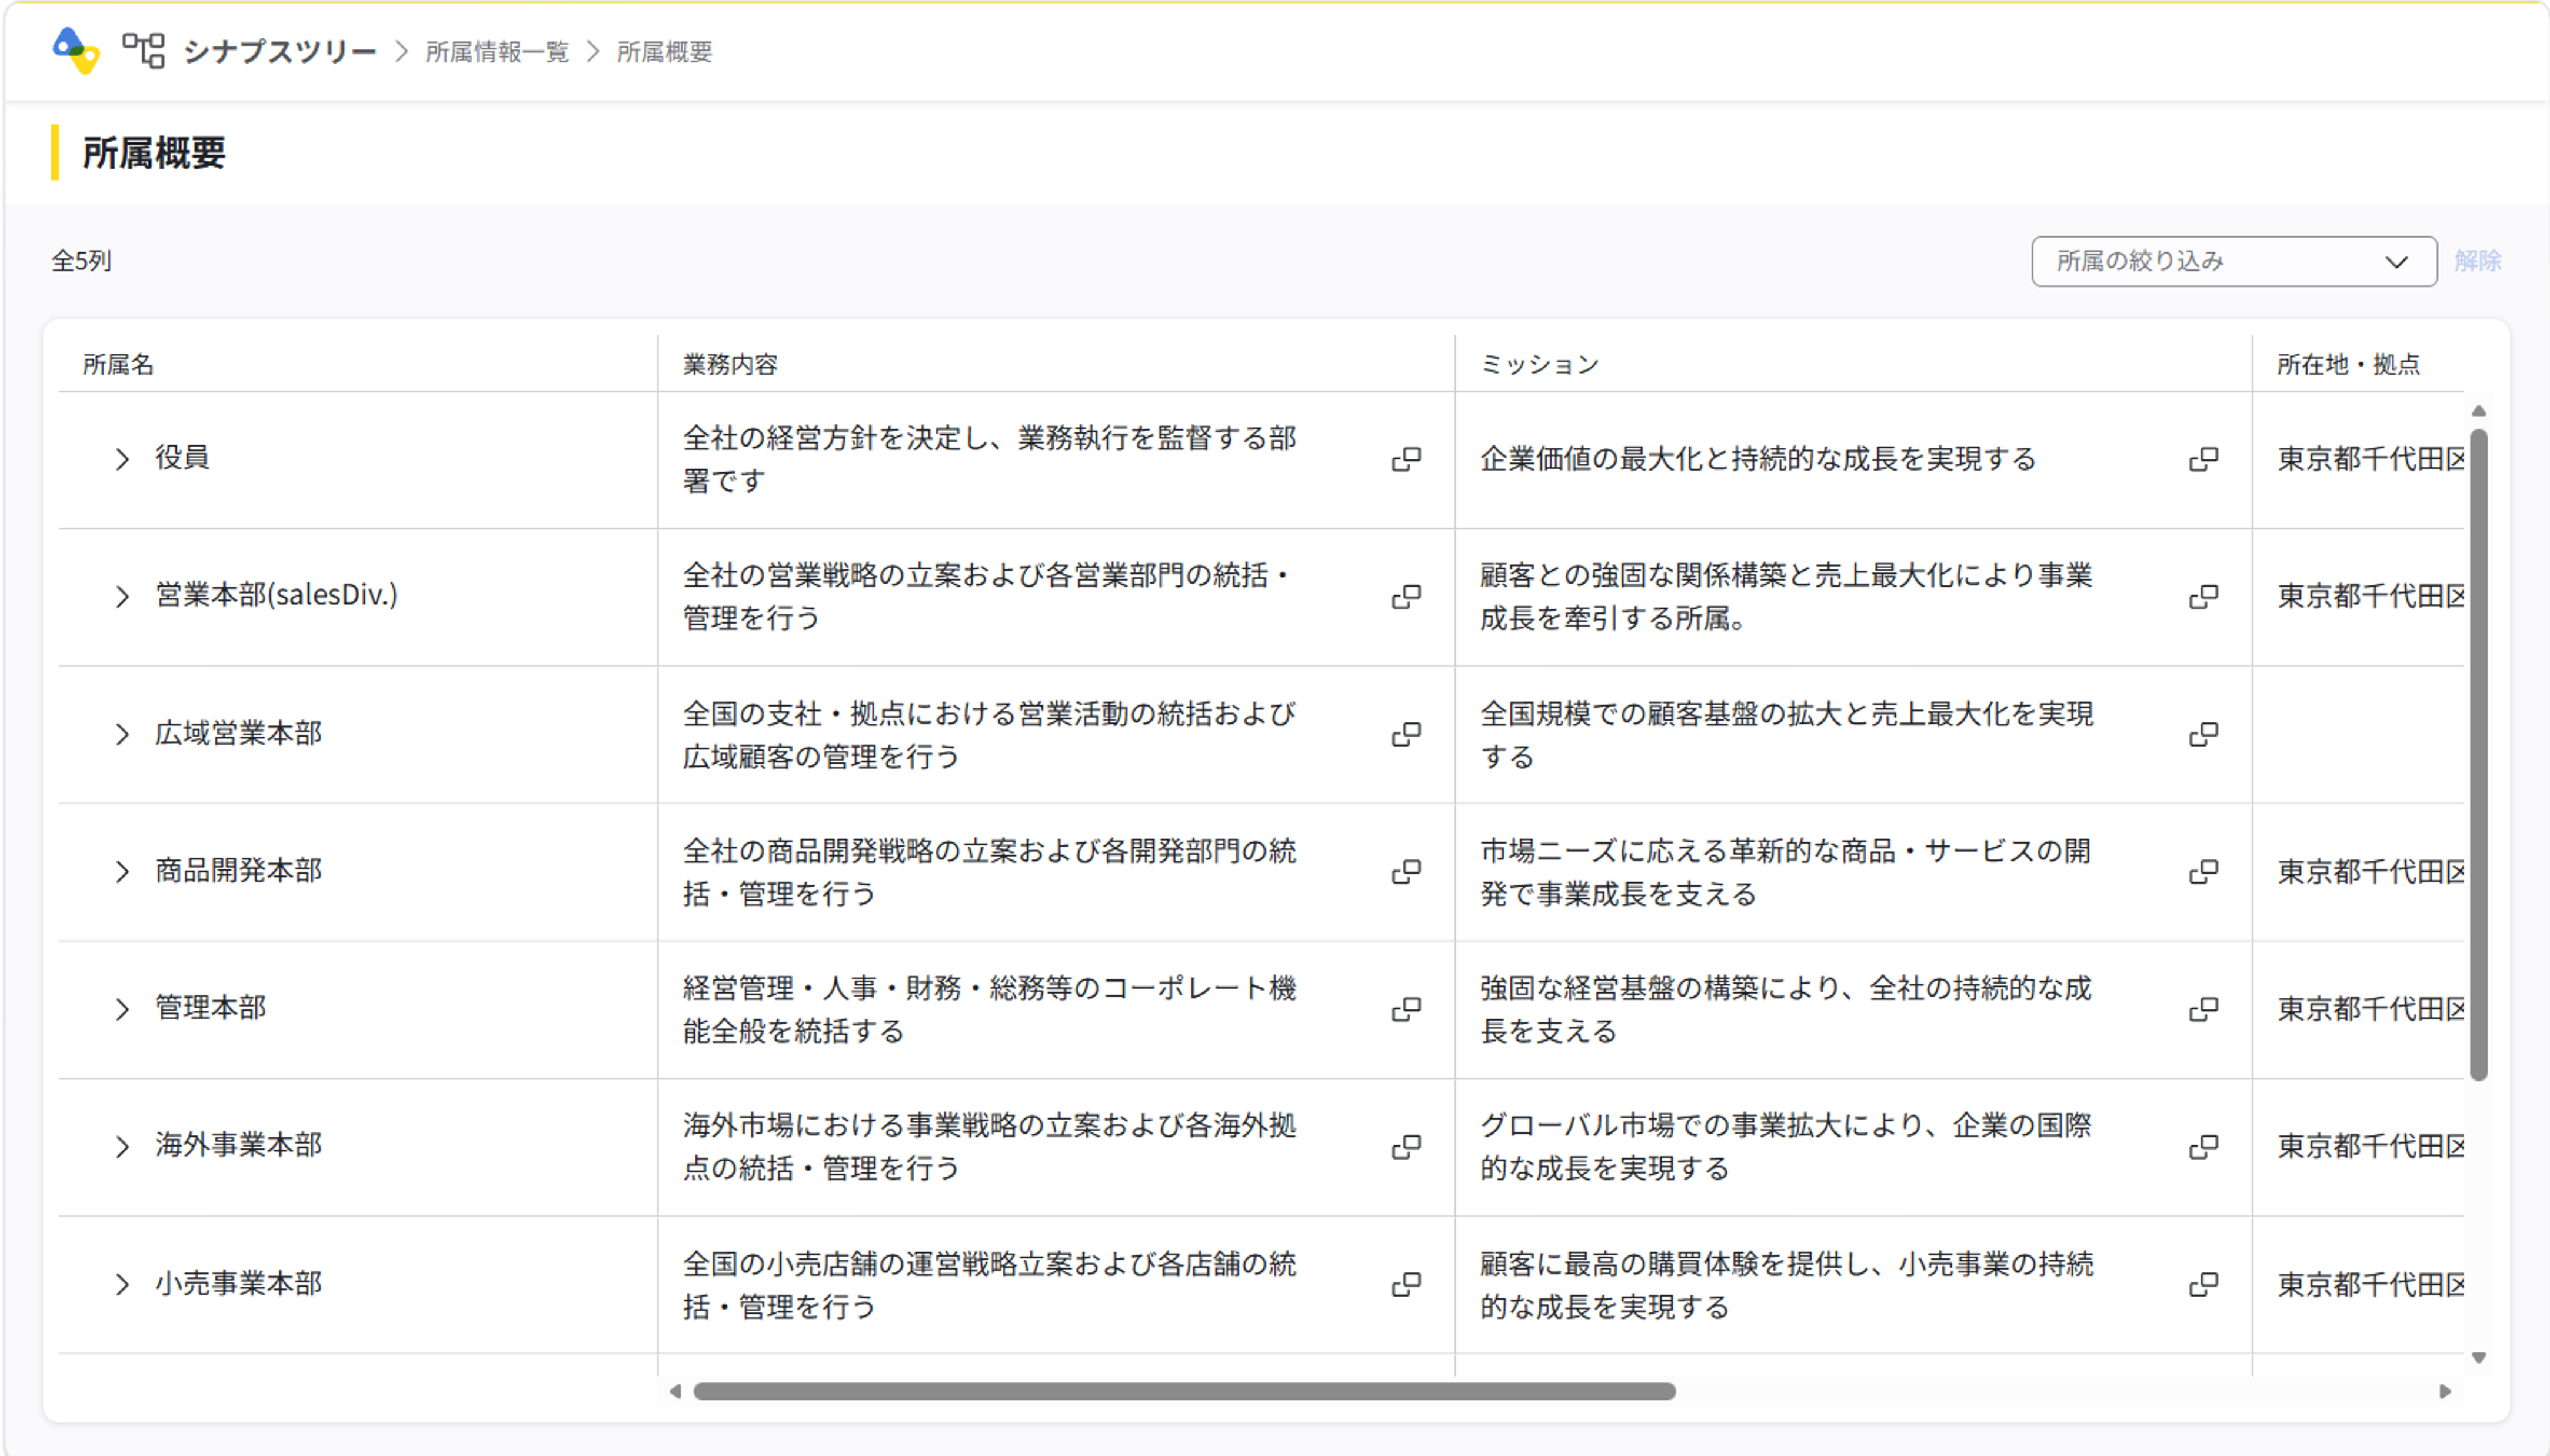This screenshot has height=1456, width=2550.
Task: Go to シナプスツリー breadcrumb
Action: (279, 51)
